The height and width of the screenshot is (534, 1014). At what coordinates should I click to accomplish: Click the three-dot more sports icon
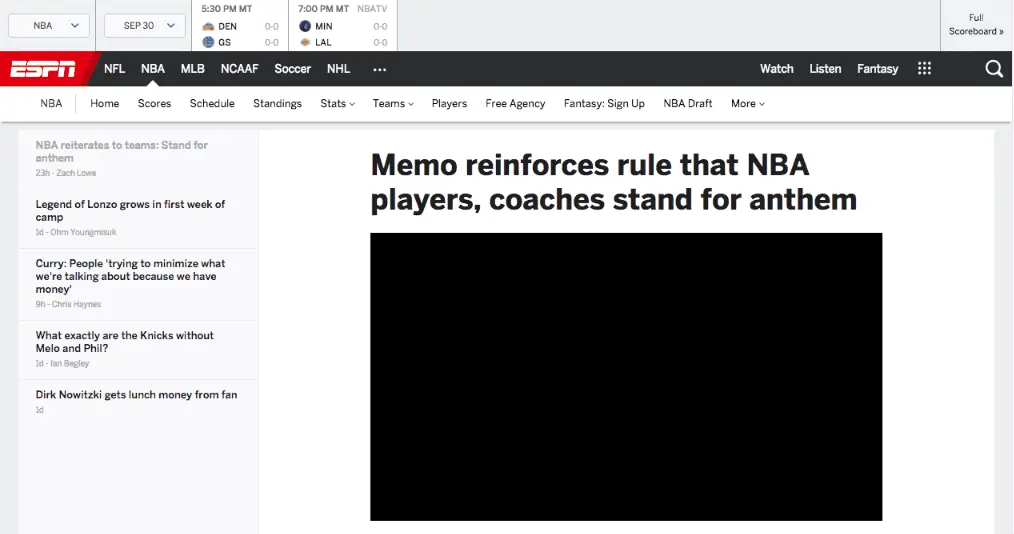379,69
